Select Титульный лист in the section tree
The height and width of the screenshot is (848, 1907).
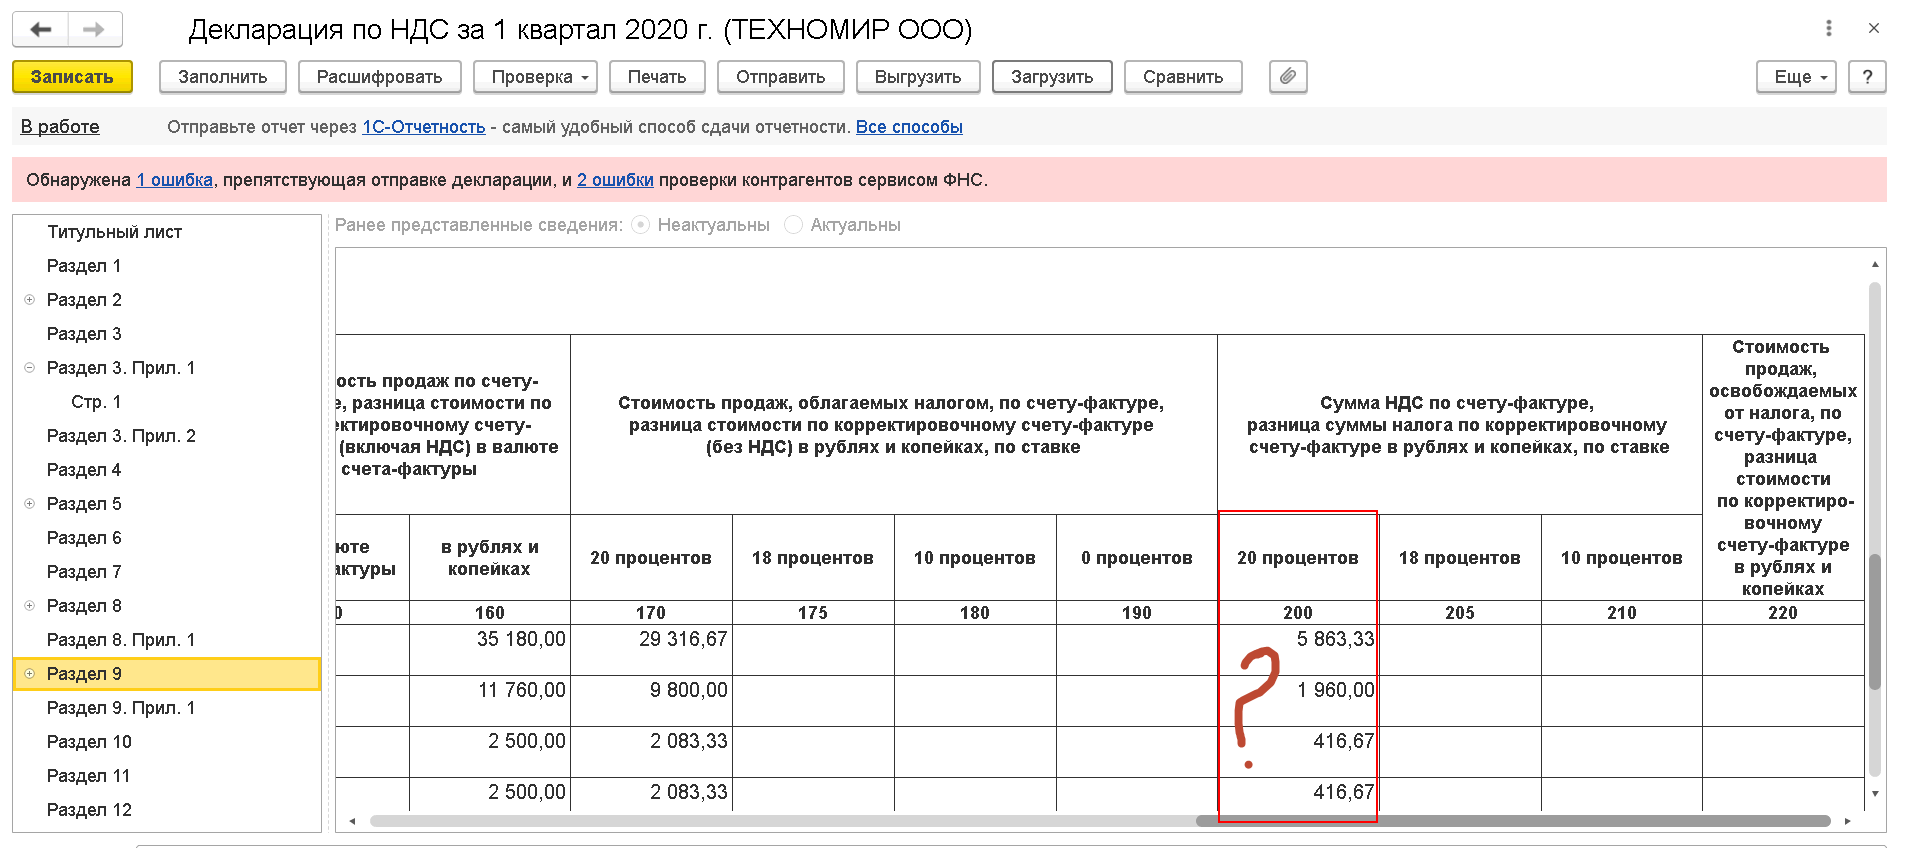coord(114,232)
